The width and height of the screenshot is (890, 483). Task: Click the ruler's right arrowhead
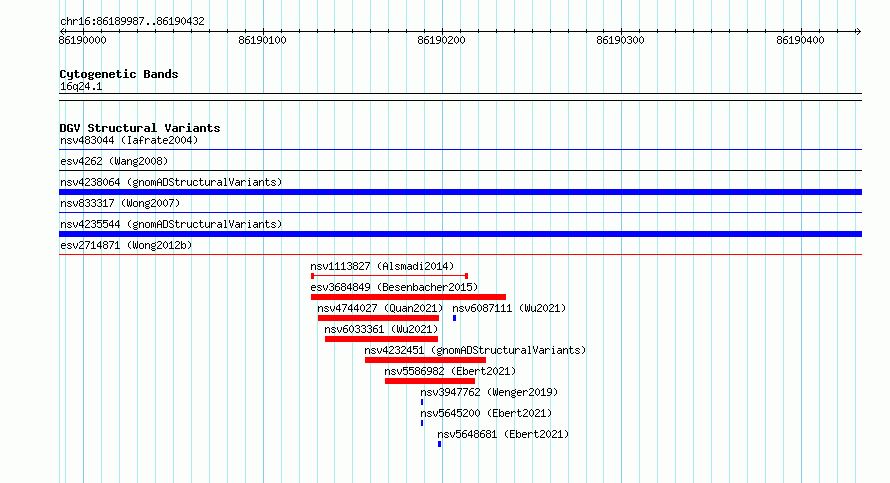(858, 31)
